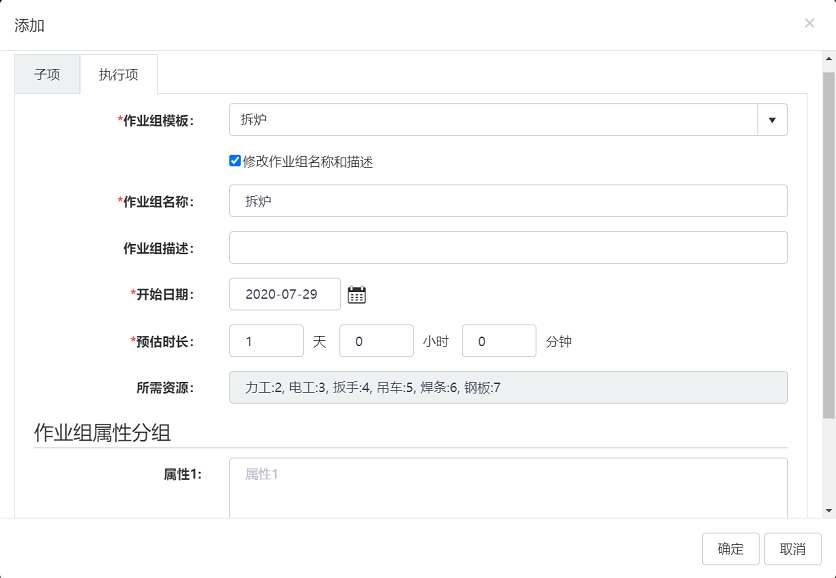Click into the 作业组描述 input box
This screenshot has height=578, width=836.
(508, 248)
